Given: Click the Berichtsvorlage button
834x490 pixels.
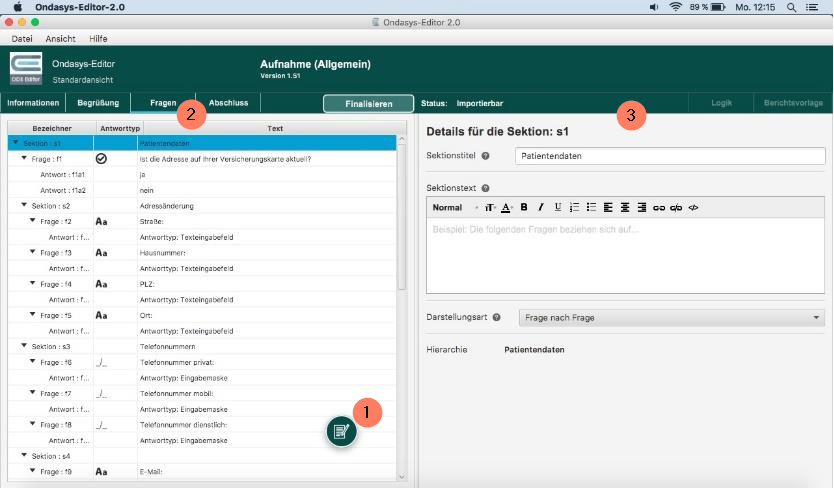Looking at the screenshot, I should point(793,103).
